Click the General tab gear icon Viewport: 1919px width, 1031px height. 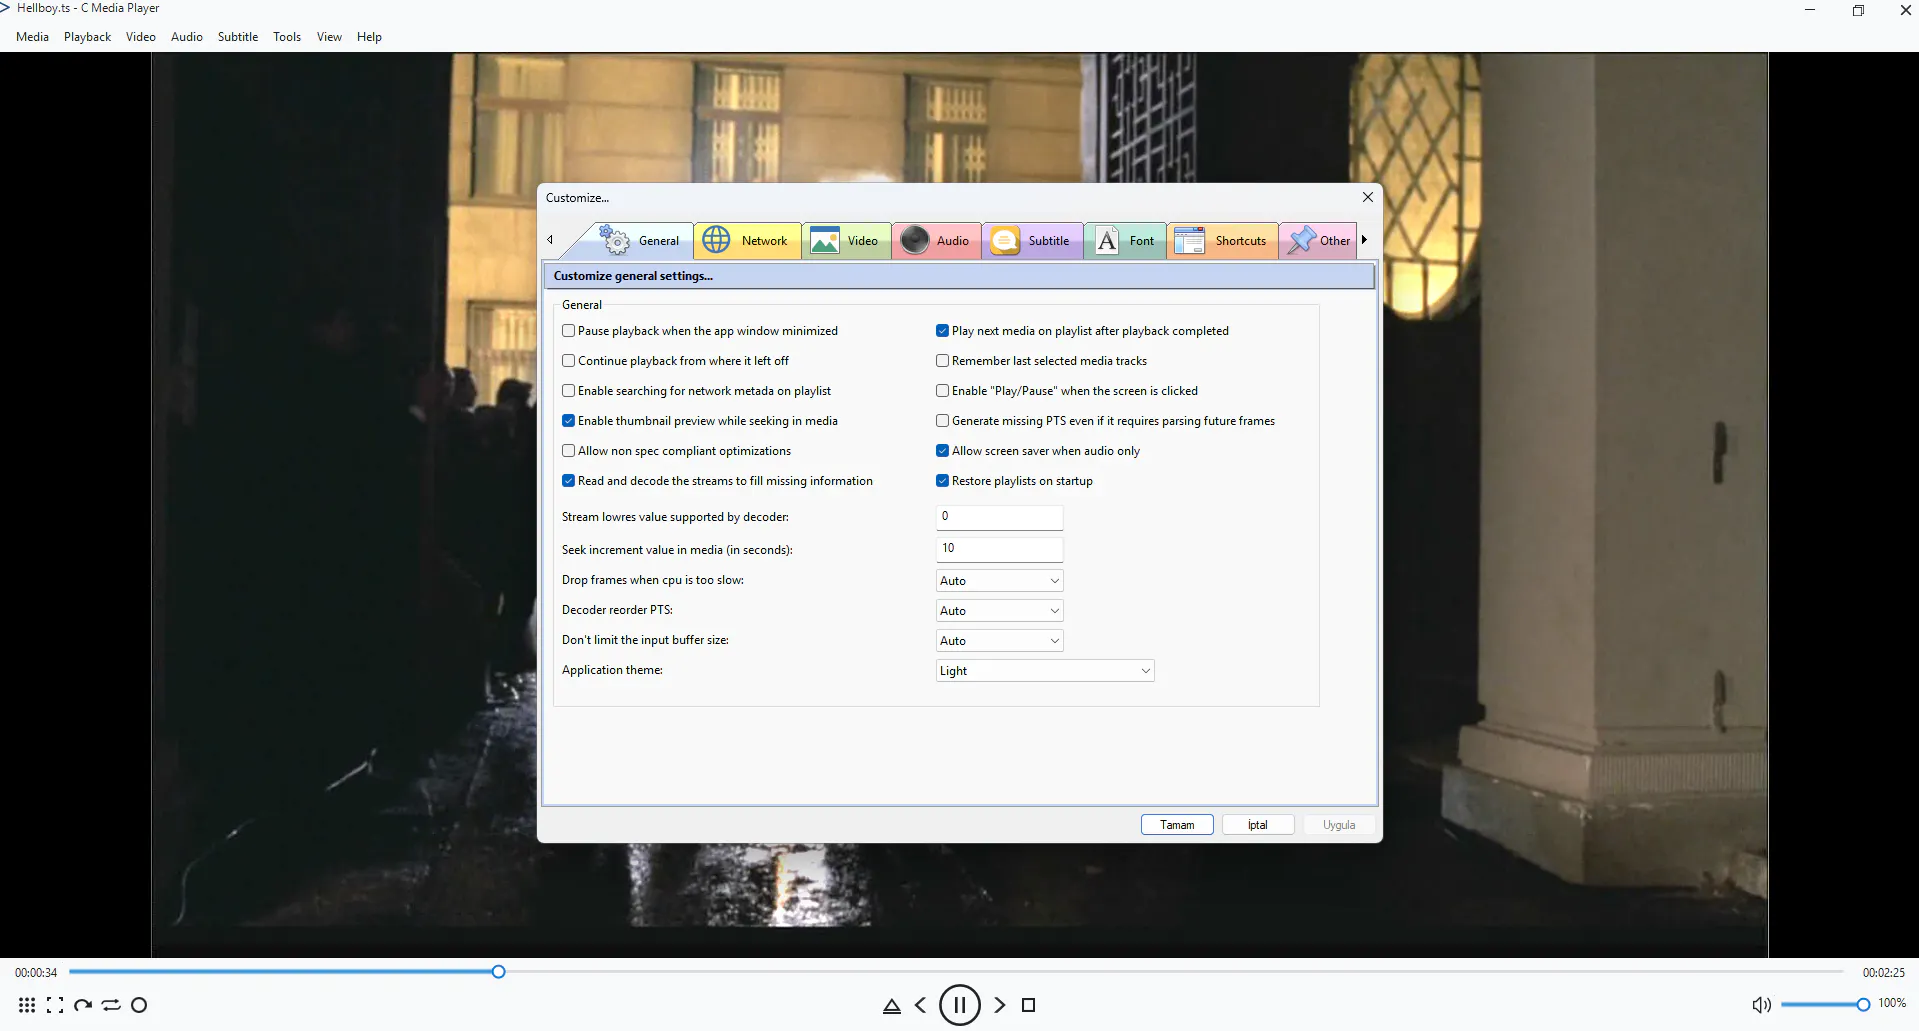point(614,240)
